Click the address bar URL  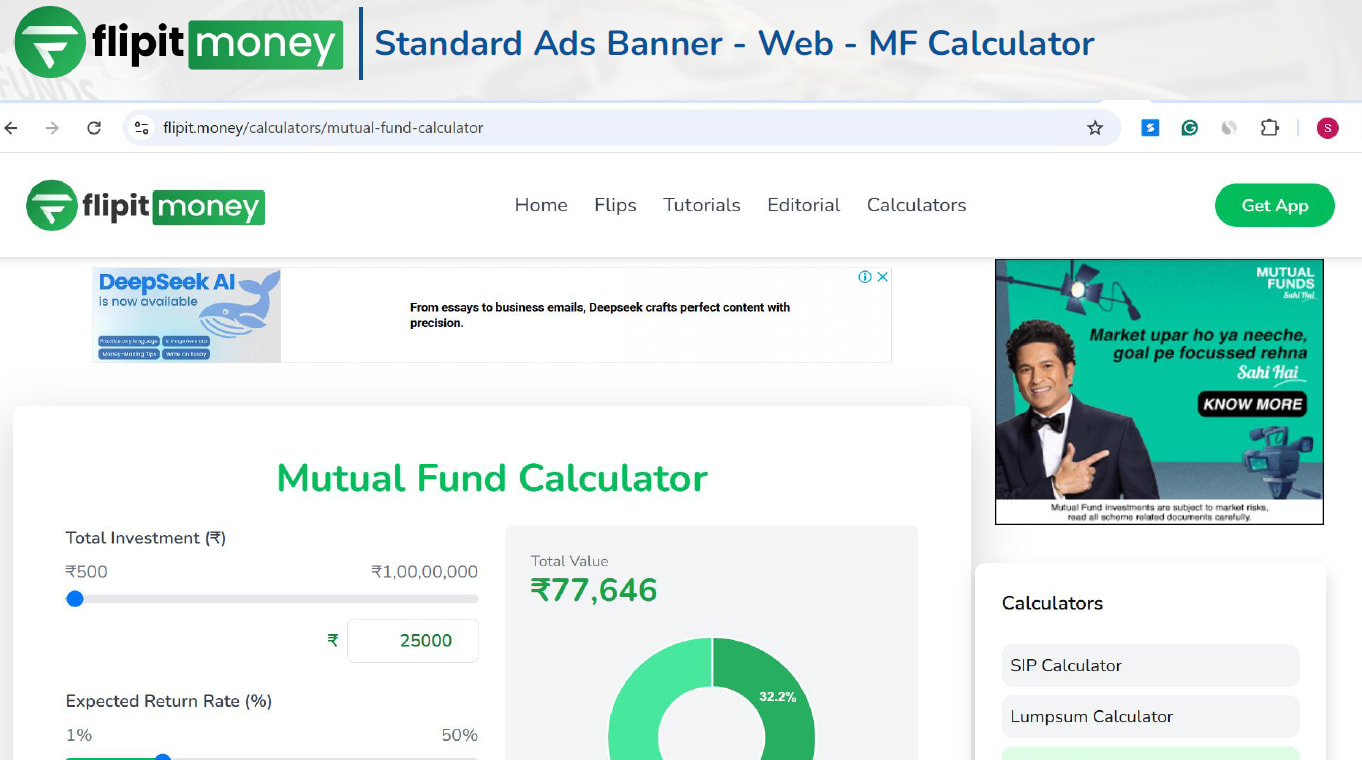[x=323, y=128]
